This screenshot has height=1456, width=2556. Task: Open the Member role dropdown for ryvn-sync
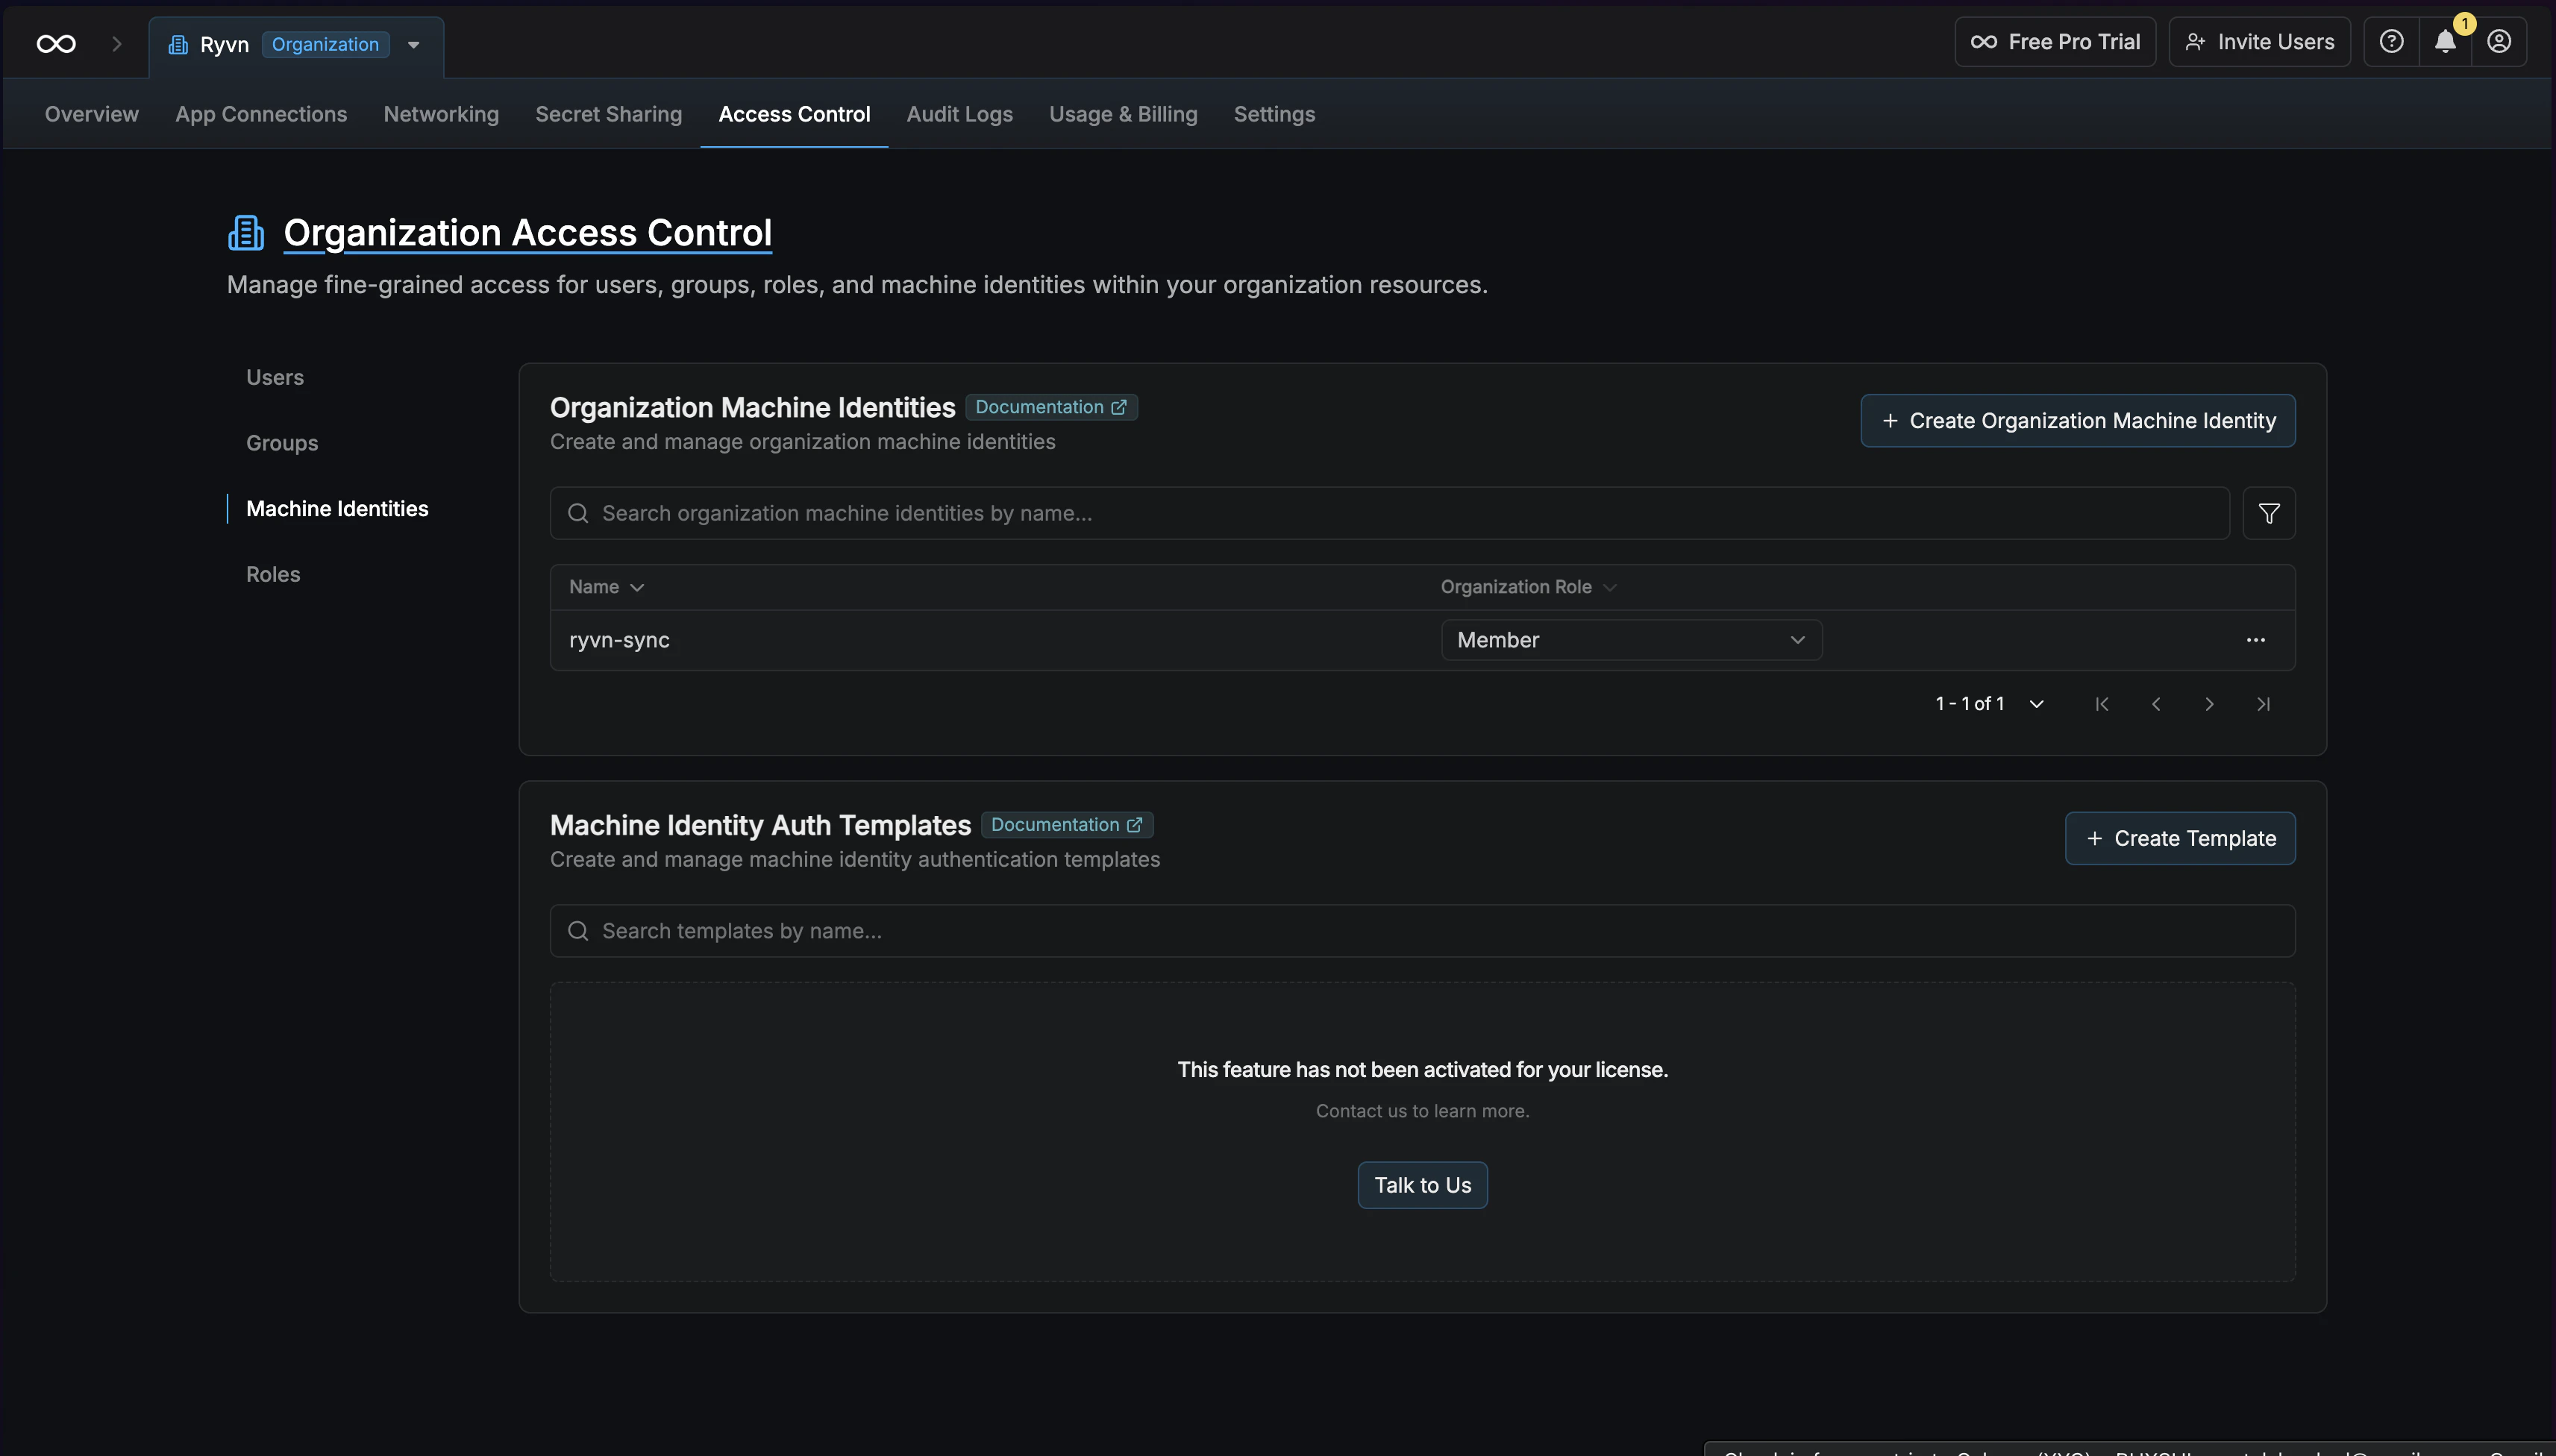click(x=1629, y=639)
